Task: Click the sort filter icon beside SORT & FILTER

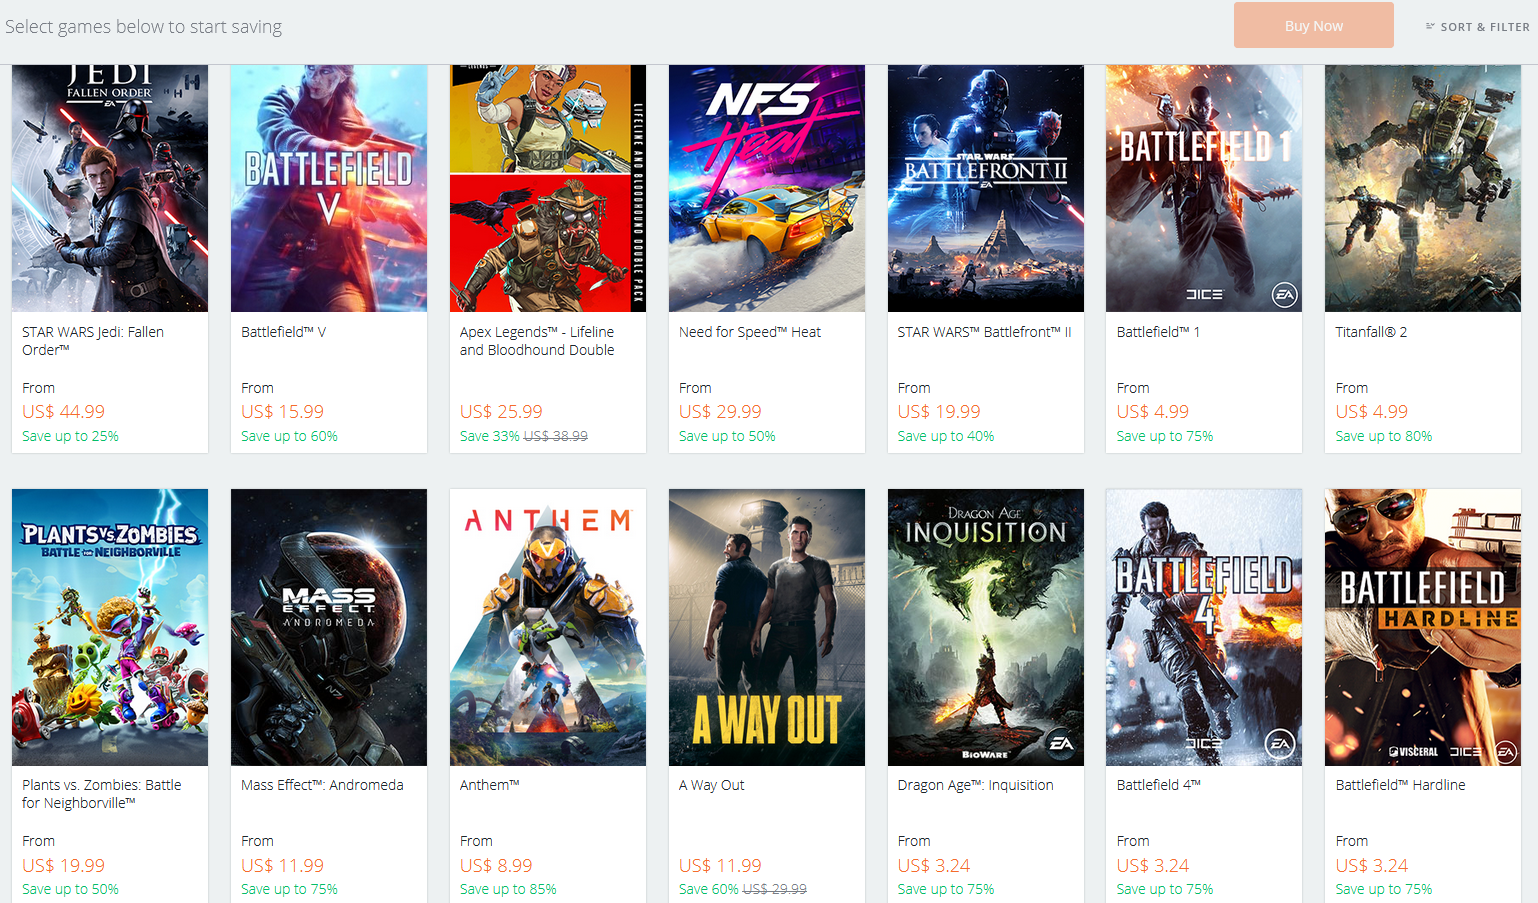Action: click(x=1430, y=27)
